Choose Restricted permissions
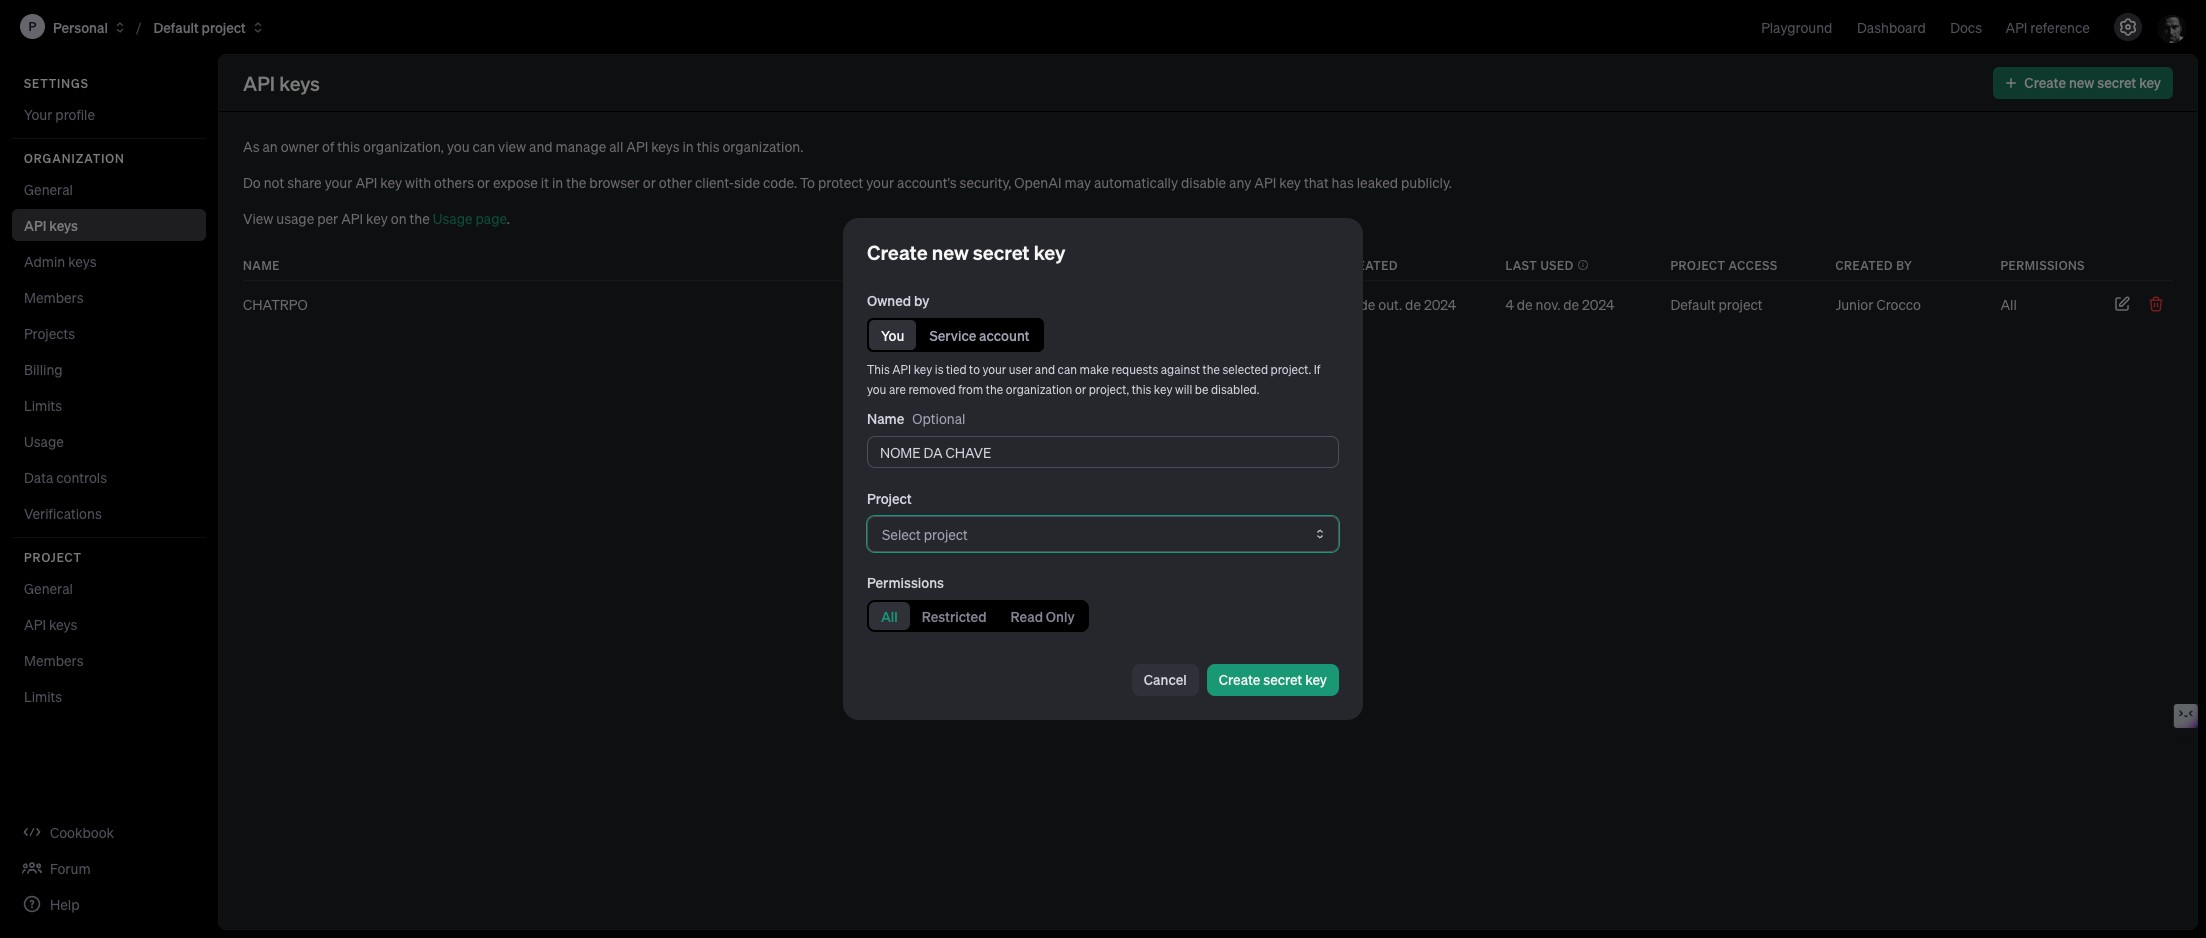The height and width of the screenshot is (938, 2206). point(953,617)
